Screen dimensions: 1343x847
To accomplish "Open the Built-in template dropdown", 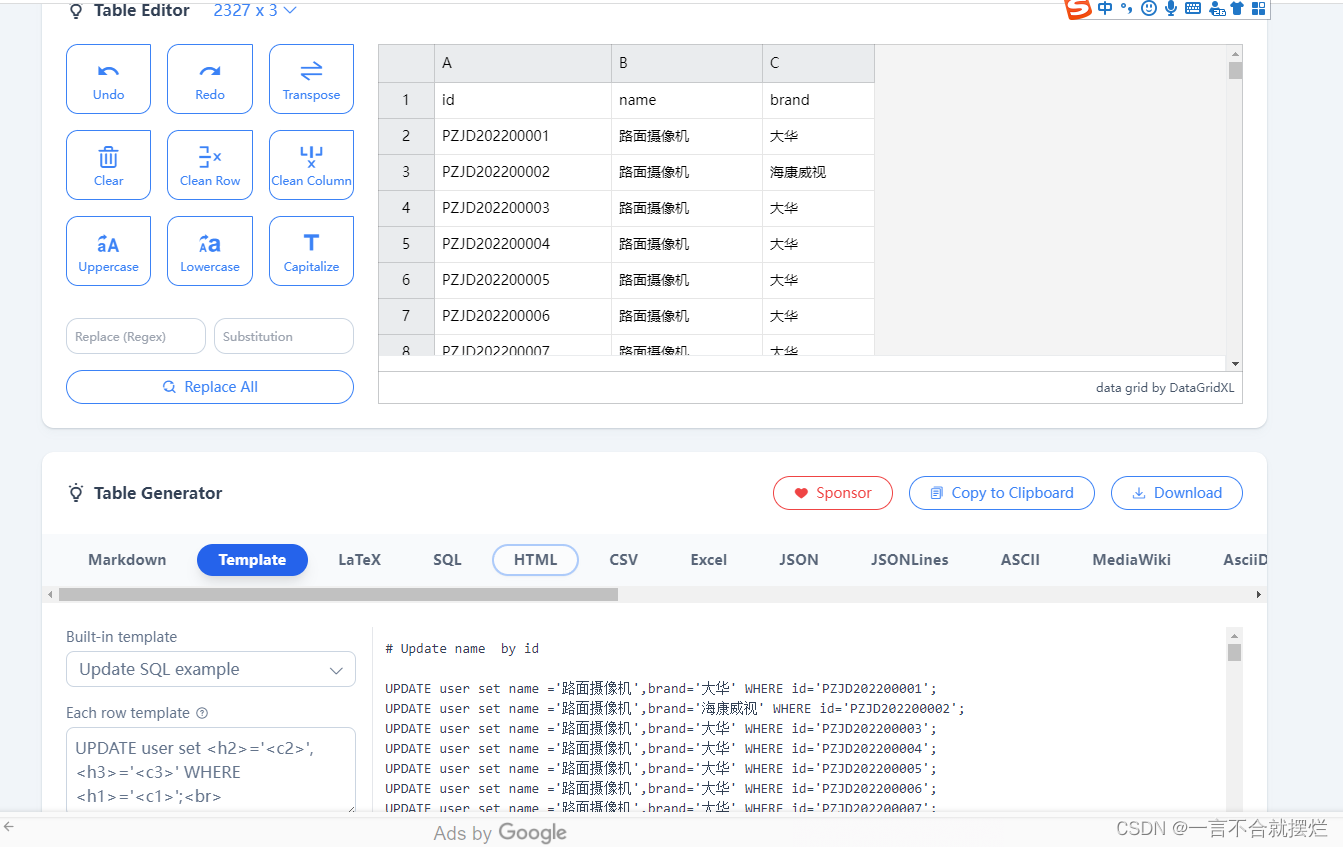I will pos(210,669).
